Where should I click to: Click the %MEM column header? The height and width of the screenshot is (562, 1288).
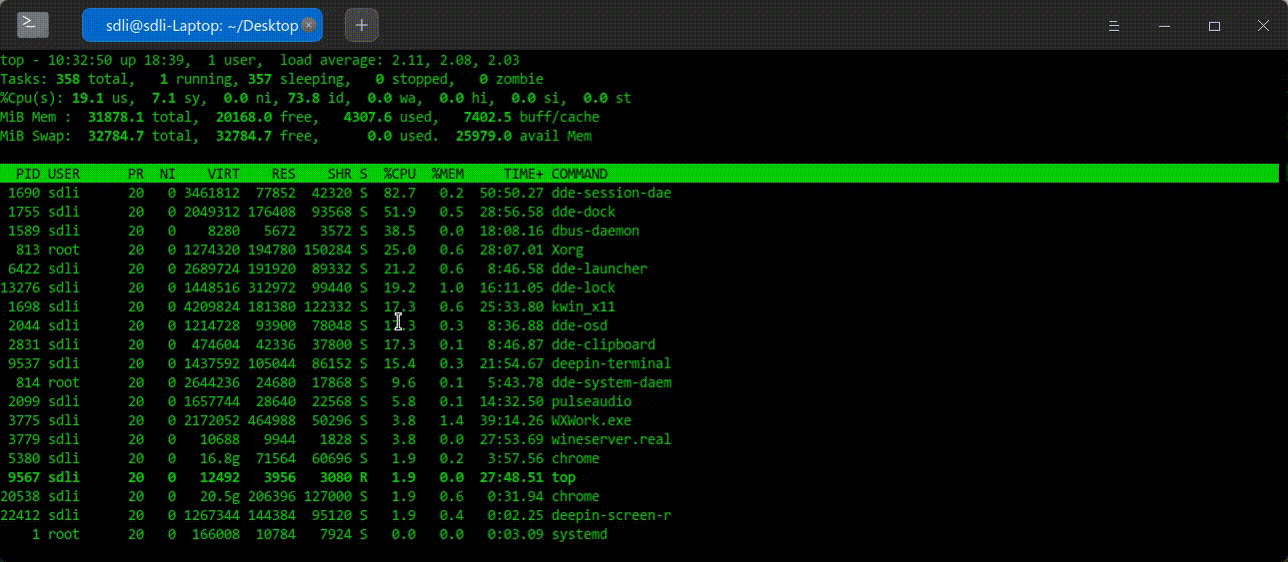point(448,174)
